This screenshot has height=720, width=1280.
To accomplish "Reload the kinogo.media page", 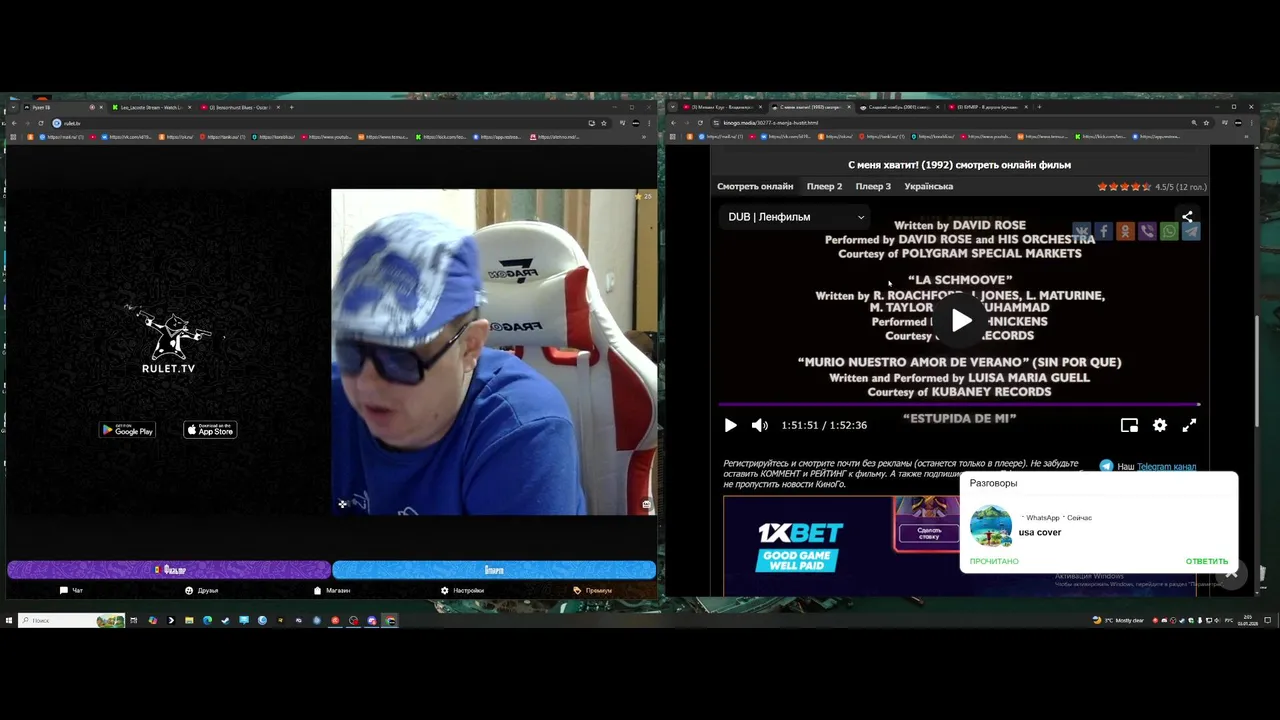I will [x=700, y=123].
